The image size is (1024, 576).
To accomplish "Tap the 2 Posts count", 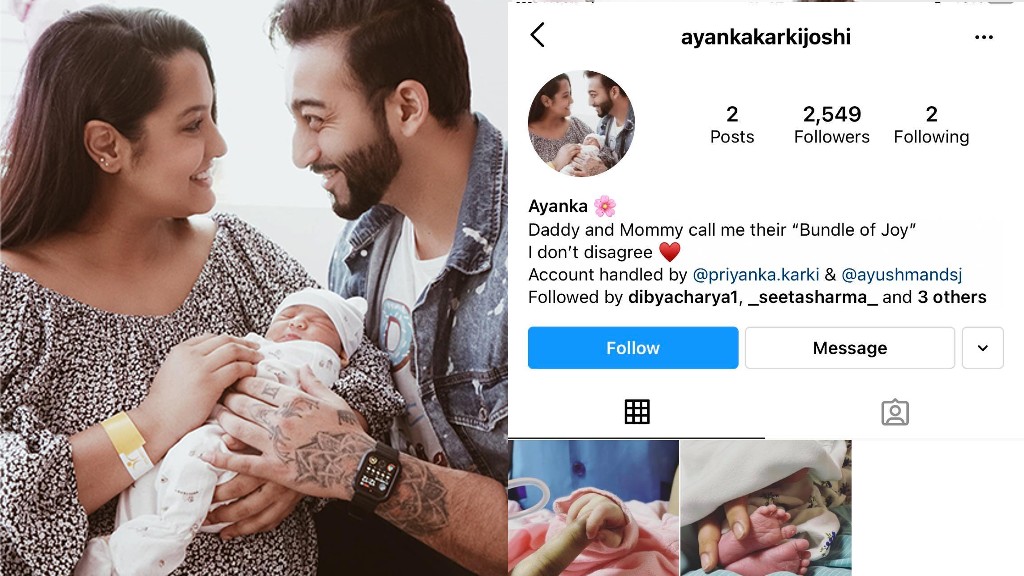I will point(732,125).
